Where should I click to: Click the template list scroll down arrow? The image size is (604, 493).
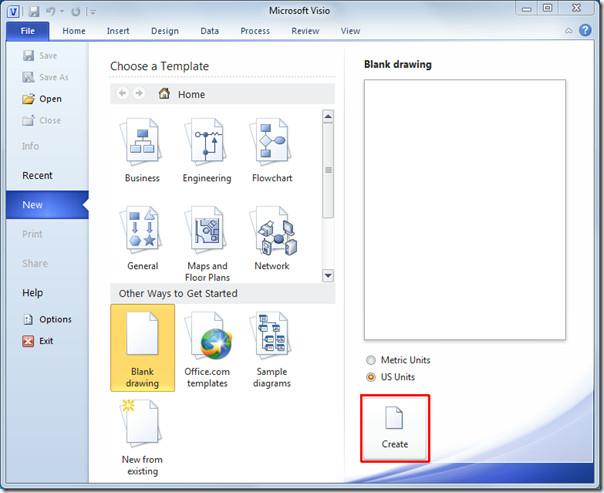pyautogui.click(x=328, y=275)
